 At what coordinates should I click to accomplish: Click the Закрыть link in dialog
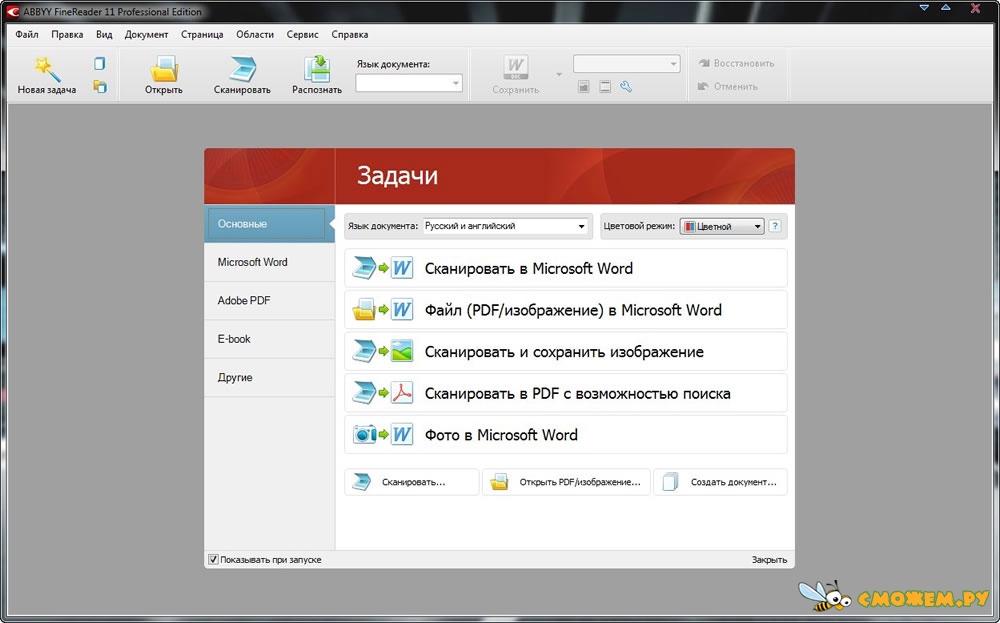coord(769,559)
